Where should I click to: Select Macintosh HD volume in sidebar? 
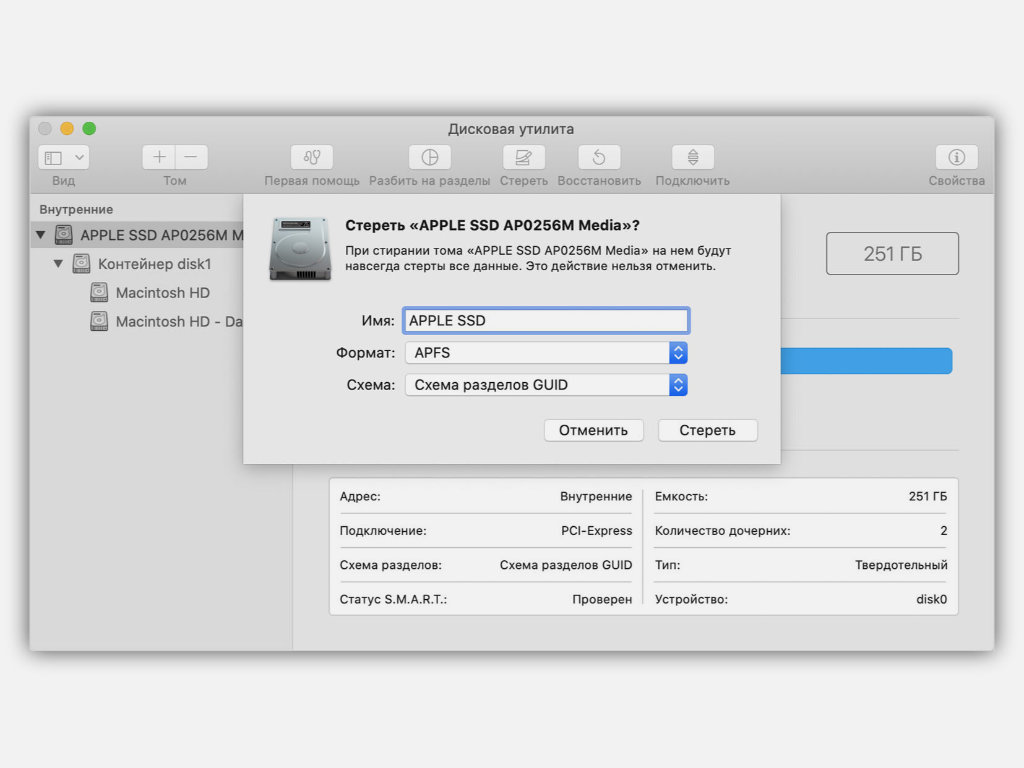point(162,293)
